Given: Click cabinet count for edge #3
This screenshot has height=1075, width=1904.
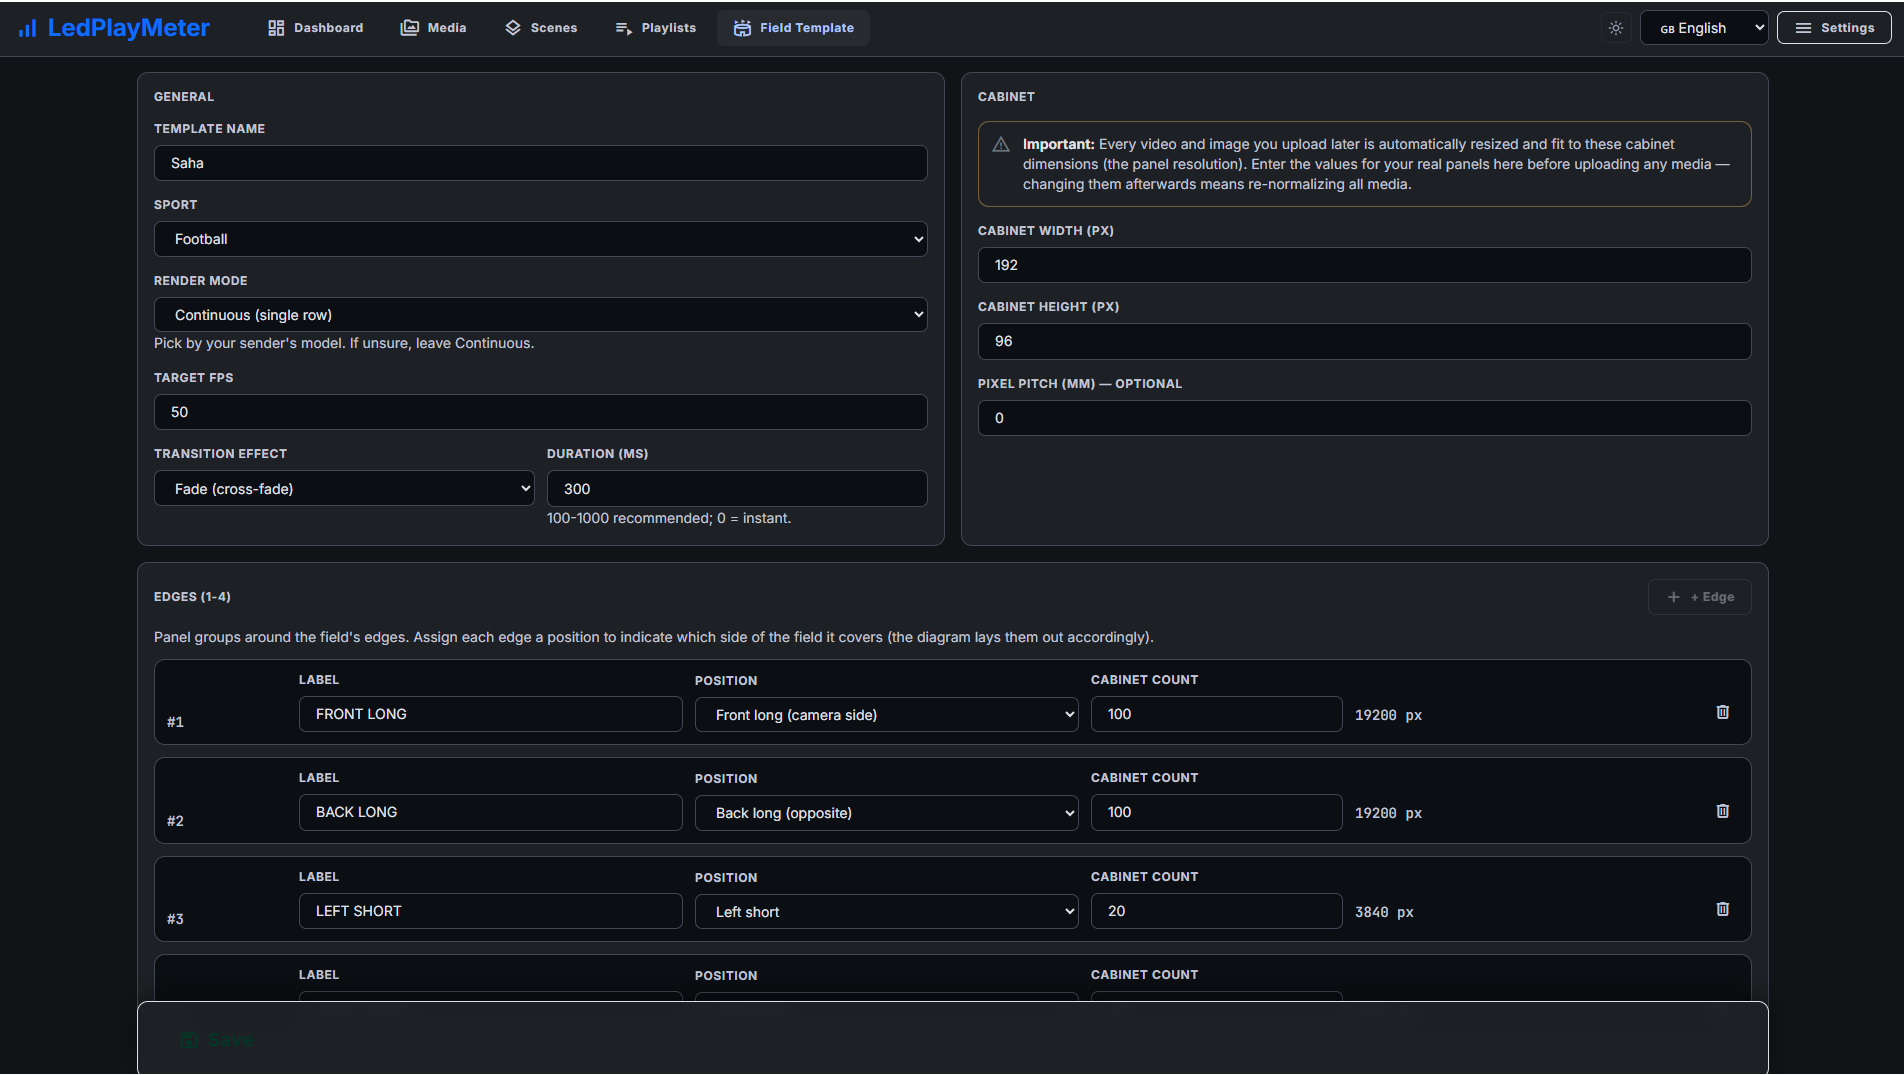Looking at the screenshot, I should [x=1217, y=911].
